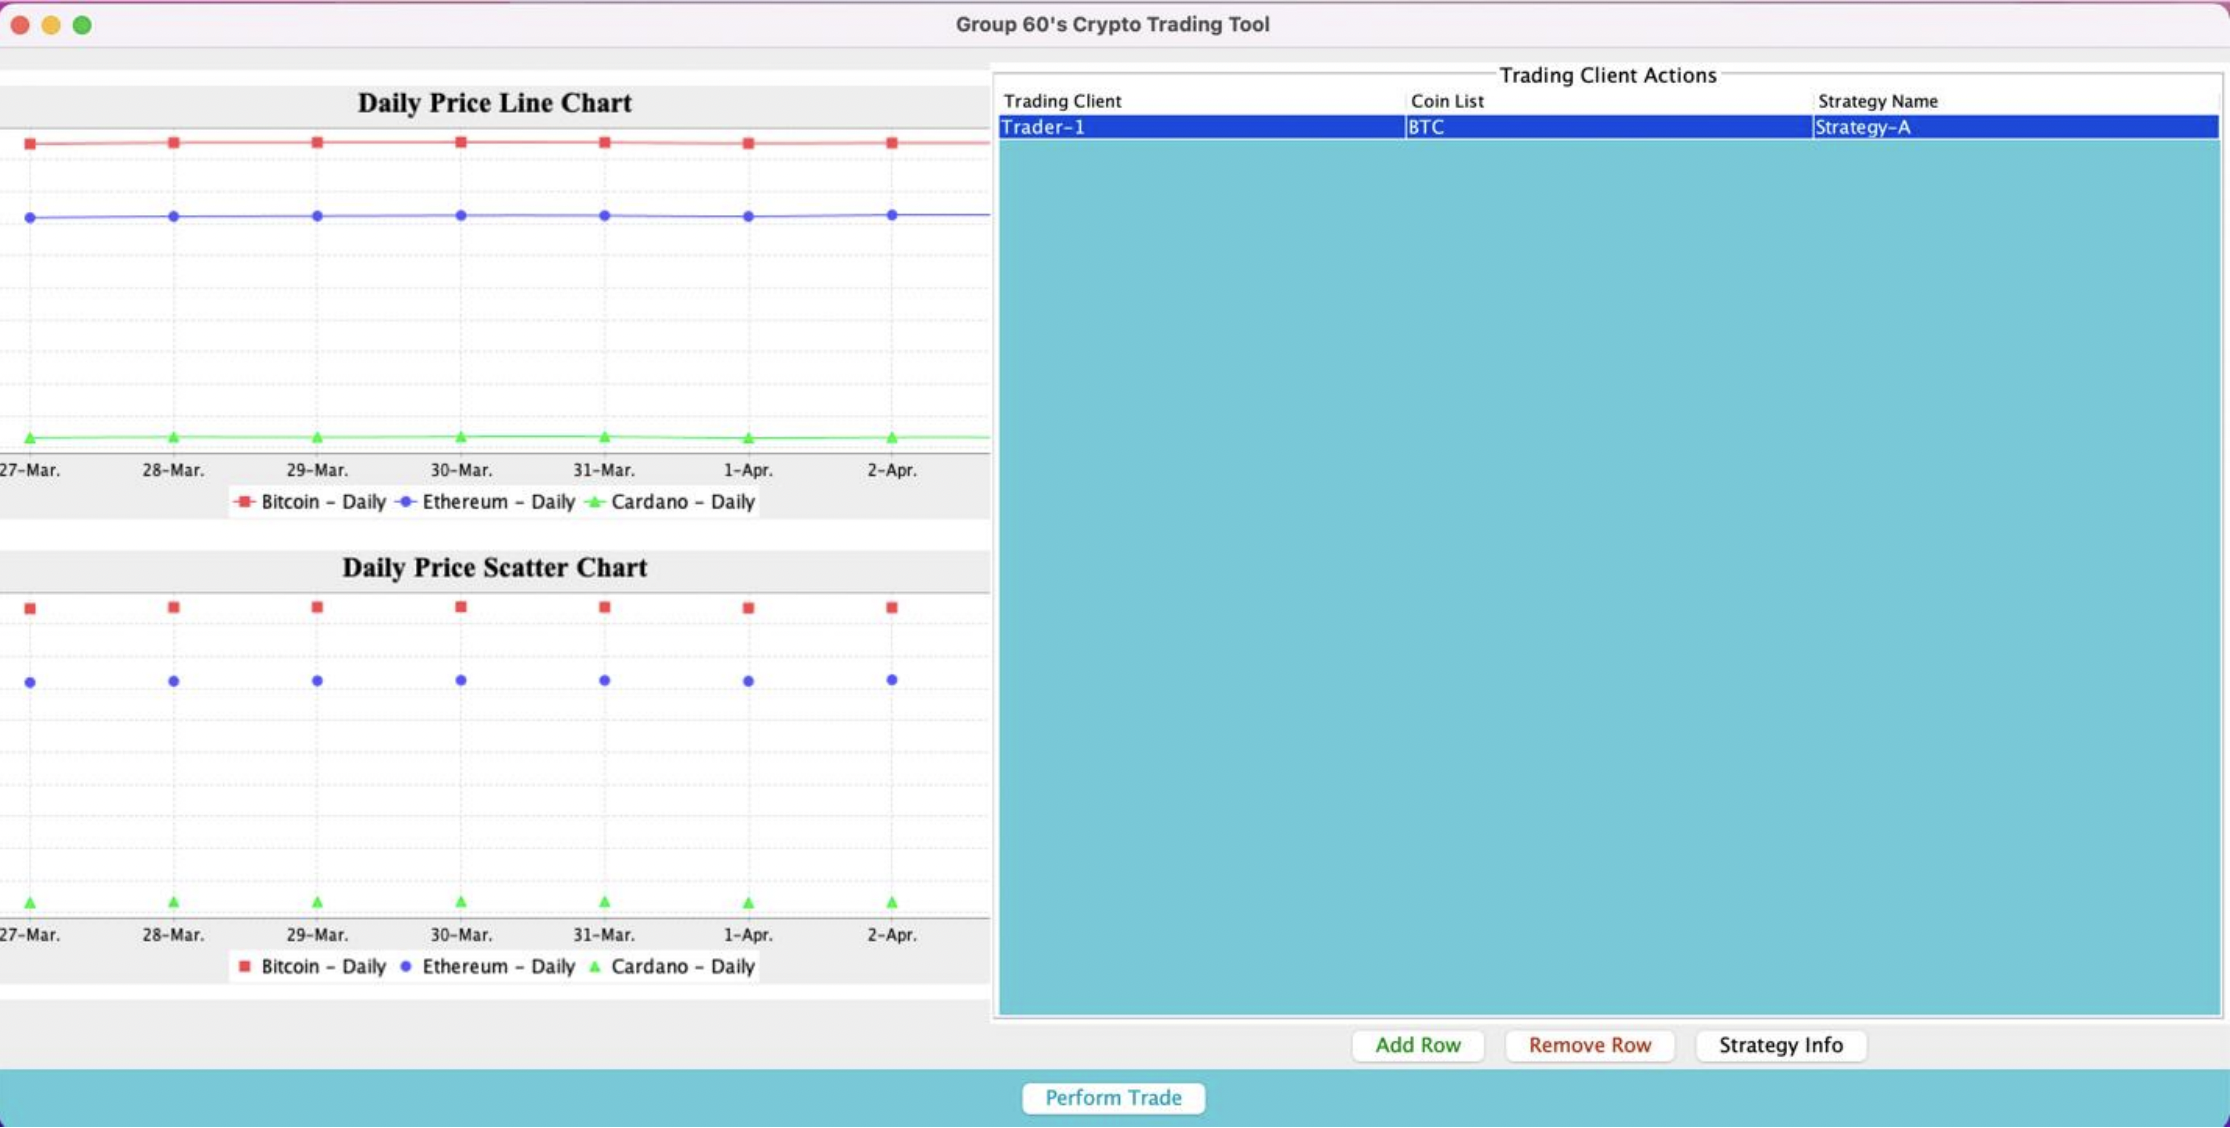Screen dimensions: 2230x1128
Task: Click the green macOS zoom window button
Action: tap(82, 25)
